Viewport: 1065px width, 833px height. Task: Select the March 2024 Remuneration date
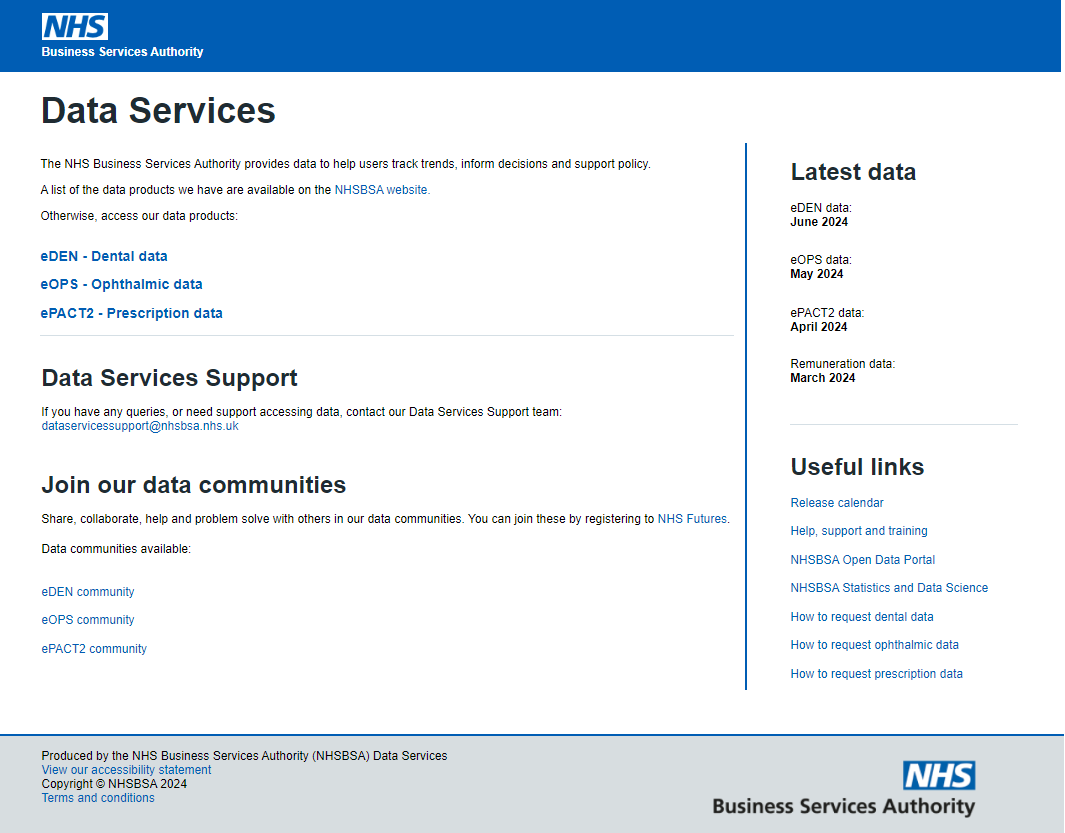click(x=823, y=378)
